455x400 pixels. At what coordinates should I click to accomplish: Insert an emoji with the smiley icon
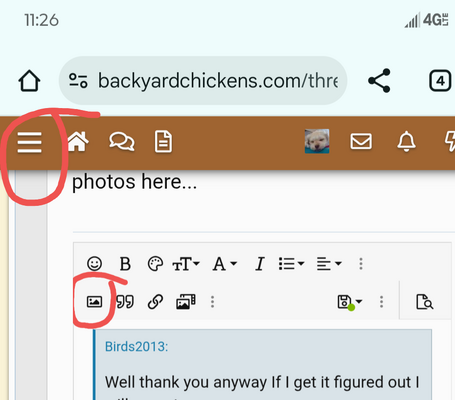(94, 264)
